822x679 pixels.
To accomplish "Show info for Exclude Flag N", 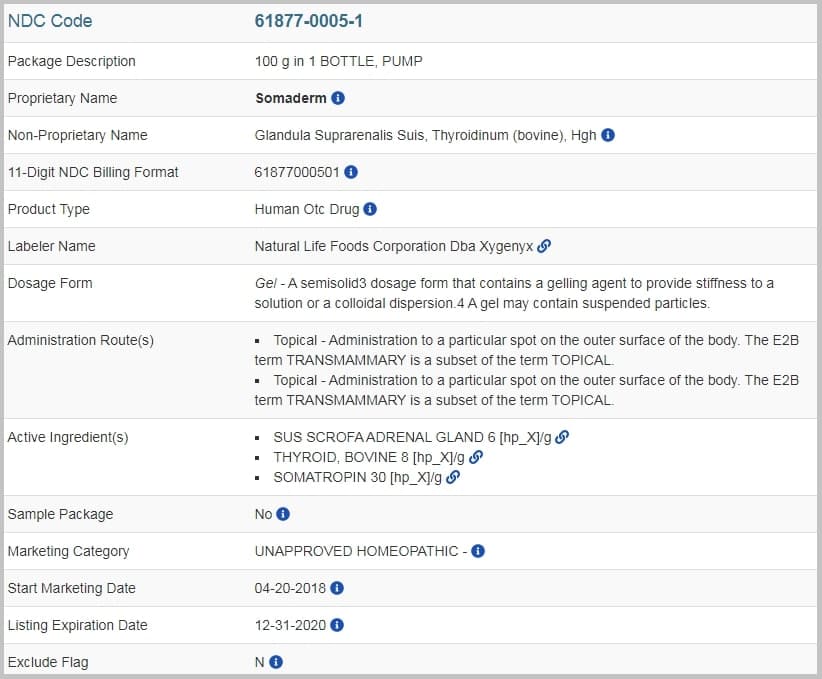I will coord(276,662).
